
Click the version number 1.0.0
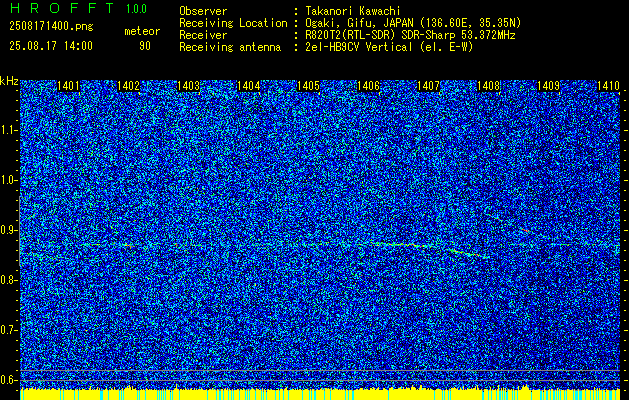coord(136,9)
